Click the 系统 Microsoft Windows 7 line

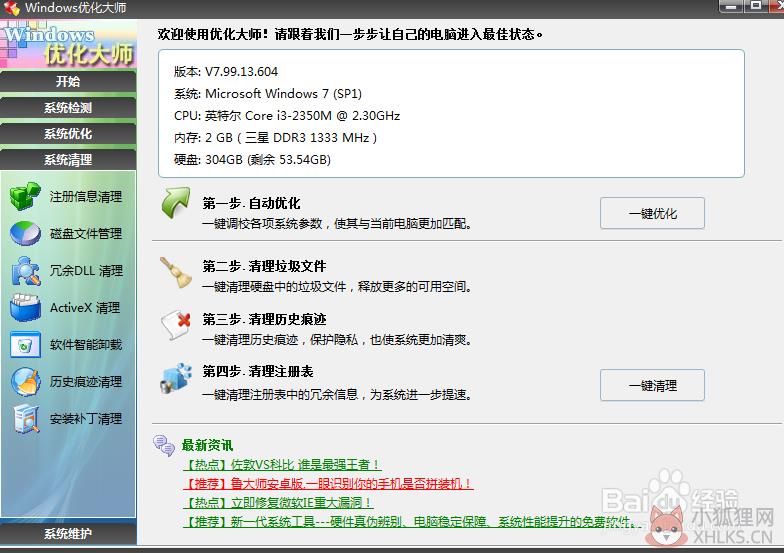(268, 94)
